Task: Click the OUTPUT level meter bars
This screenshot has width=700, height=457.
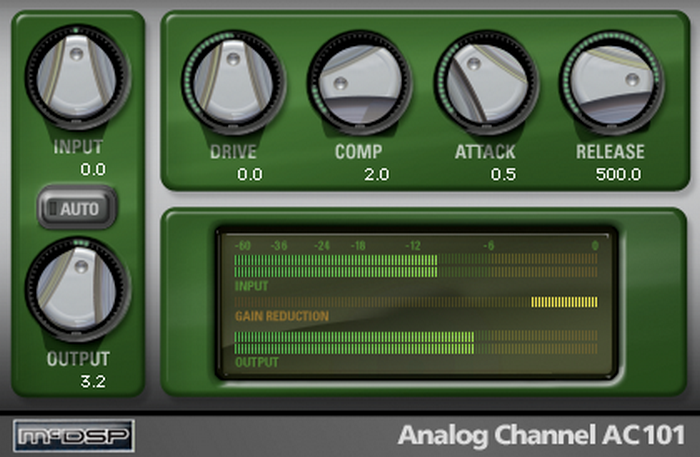Action: [416, 342]
